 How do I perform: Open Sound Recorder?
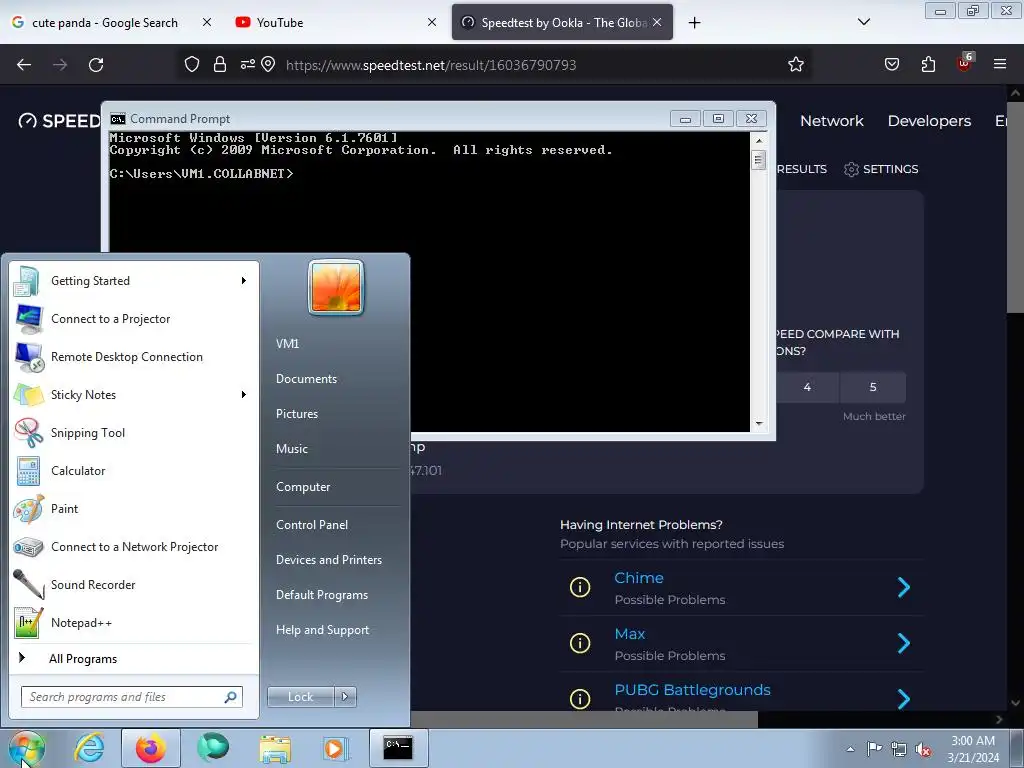click(x=134, y=584)
